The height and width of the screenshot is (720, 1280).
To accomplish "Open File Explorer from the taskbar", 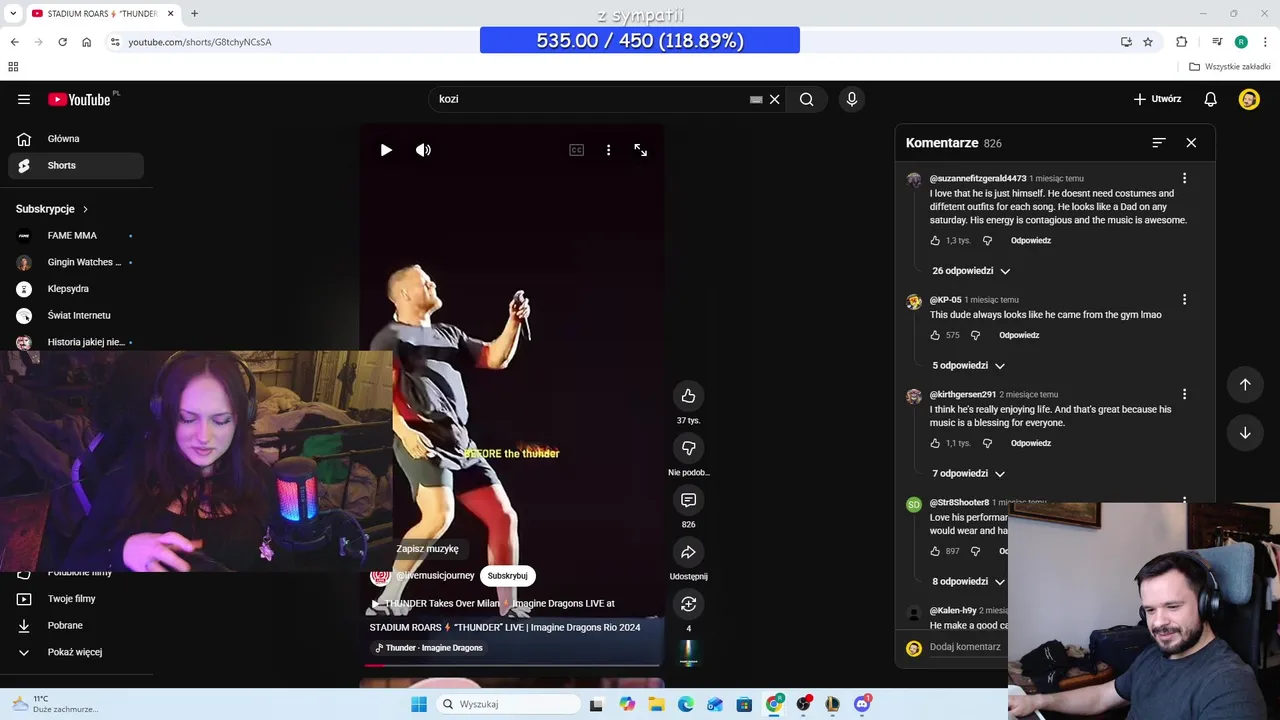I will tap(656, 704).
